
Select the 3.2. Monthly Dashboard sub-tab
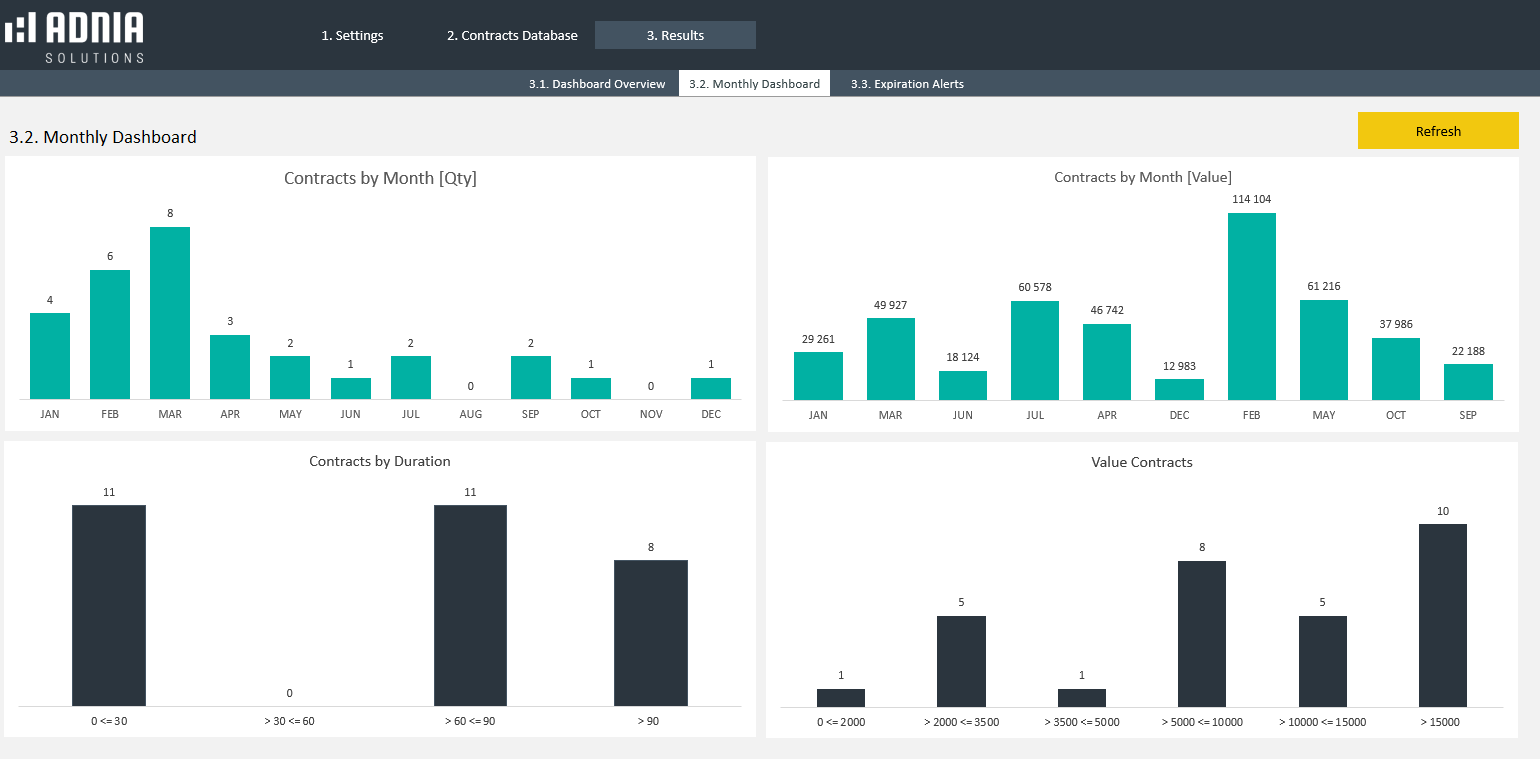point(754,84)
